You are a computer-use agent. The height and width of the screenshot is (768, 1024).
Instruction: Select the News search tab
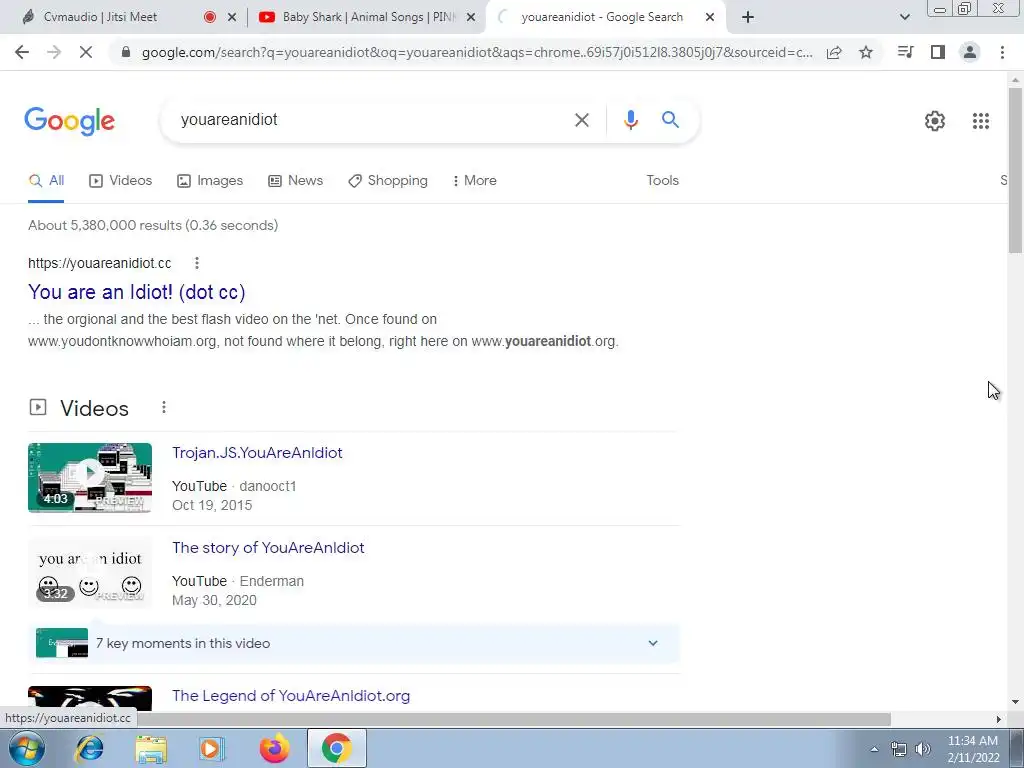tap(295, 181)
